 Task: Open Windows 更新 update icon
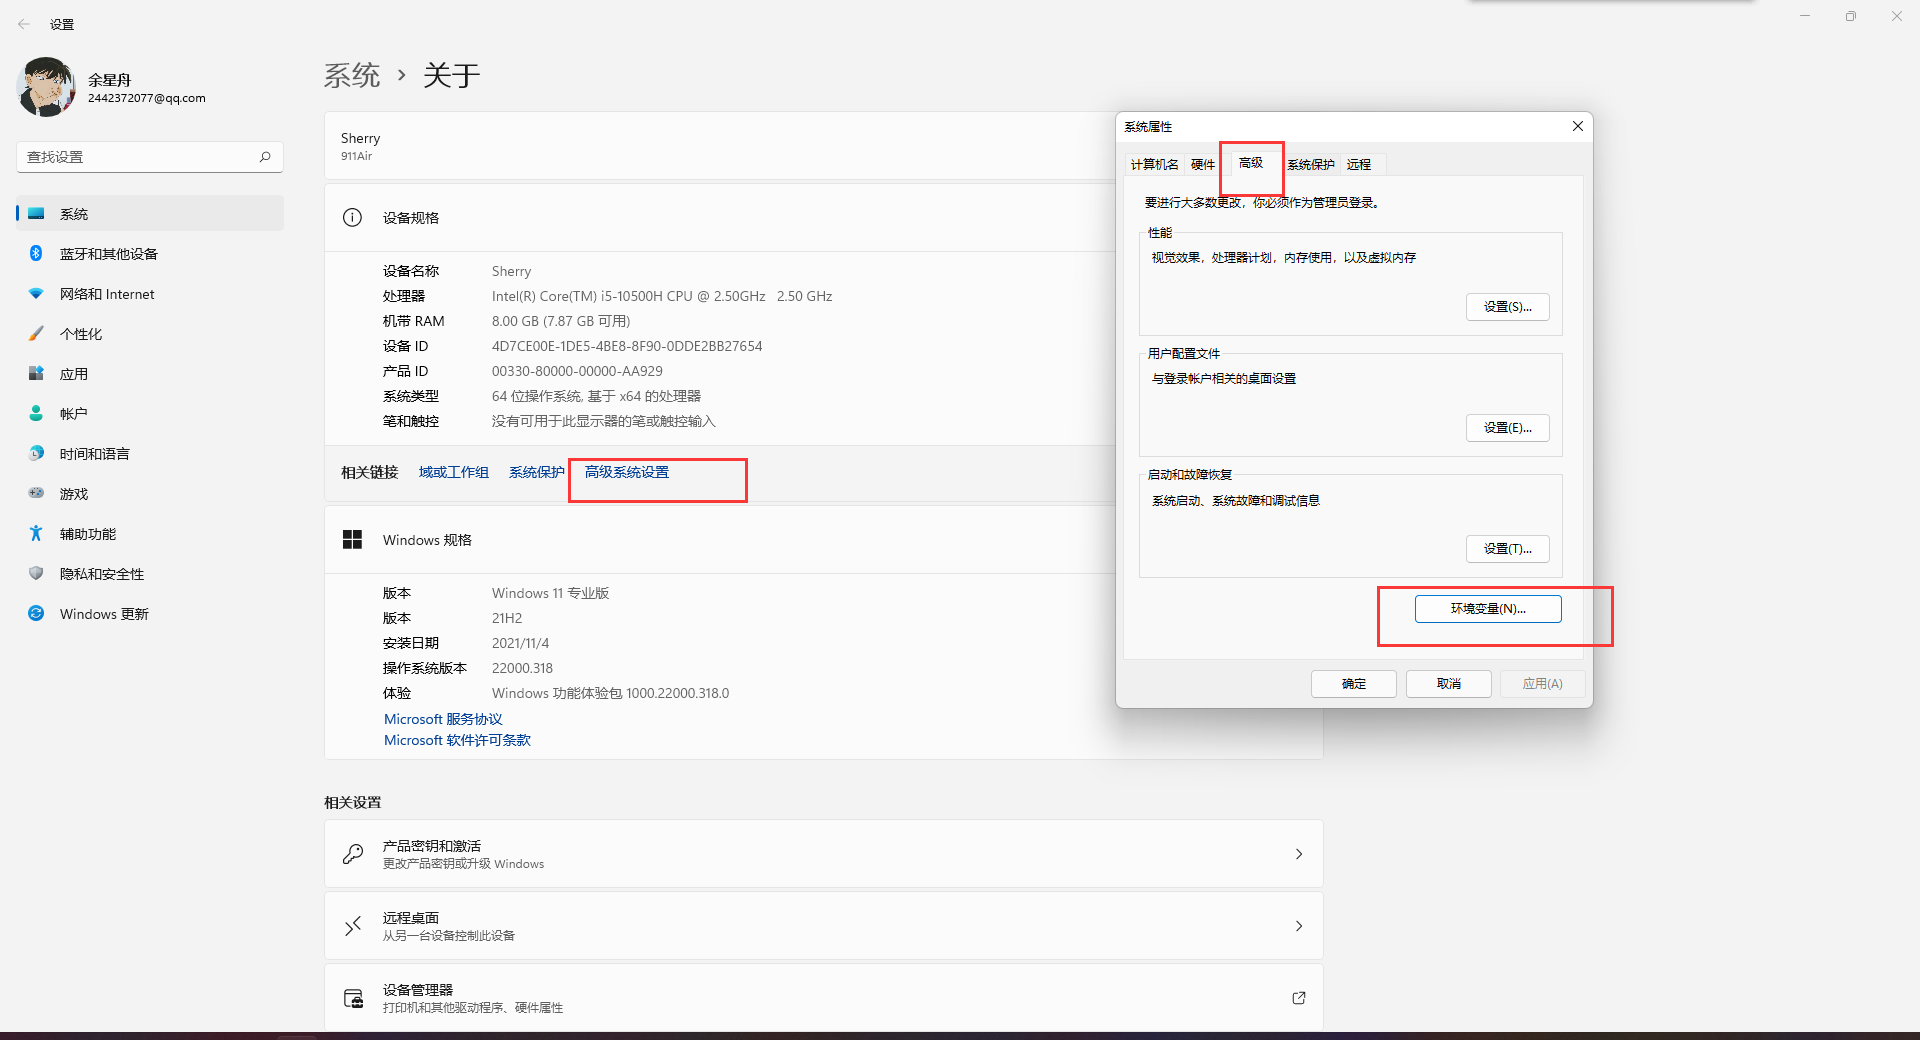tap(36, 614)
